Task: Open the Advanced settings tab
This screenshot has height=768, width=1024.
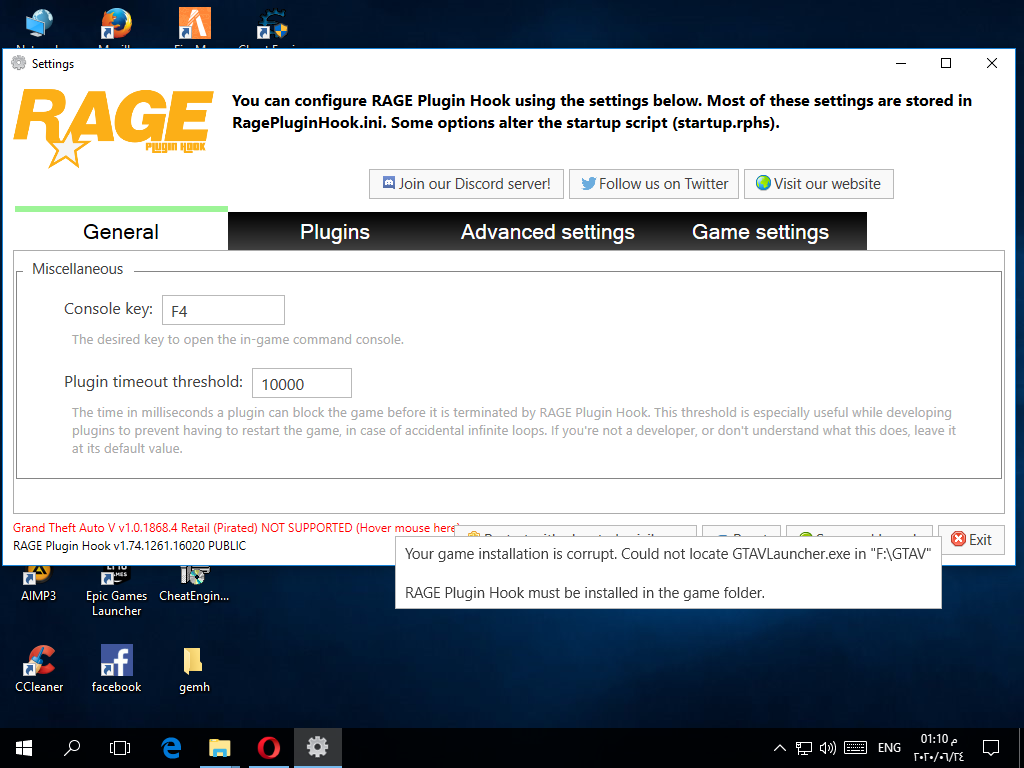Action: click(x=547, y=231)
